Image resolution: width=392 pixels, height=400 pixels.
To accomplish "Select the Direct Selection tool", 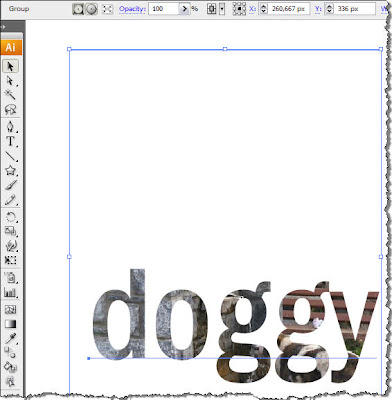I will 10,81.
